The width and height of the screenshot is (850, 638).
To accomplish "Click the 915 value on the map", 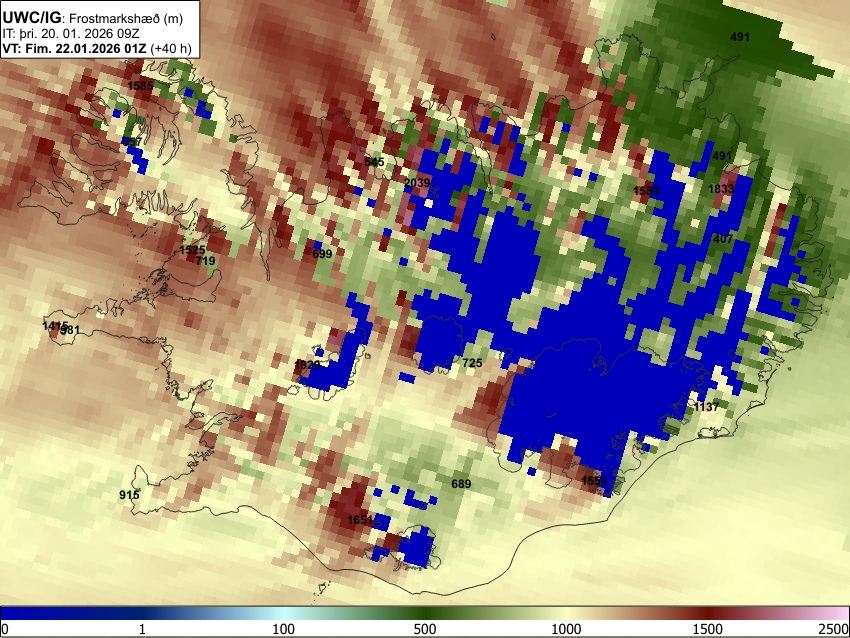I will pos(129,495).
